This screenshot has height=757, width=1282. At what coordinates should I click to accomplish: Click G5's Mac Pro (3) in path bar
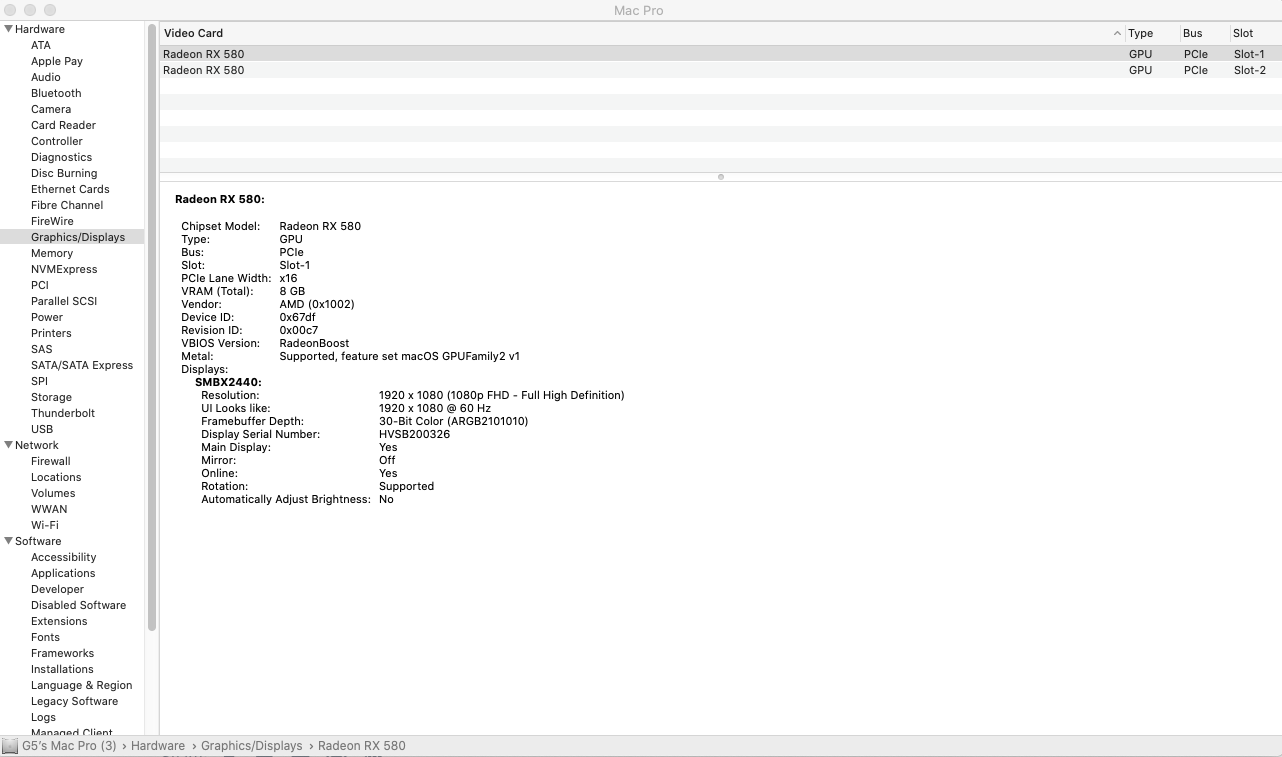click(x=69, y=746)
